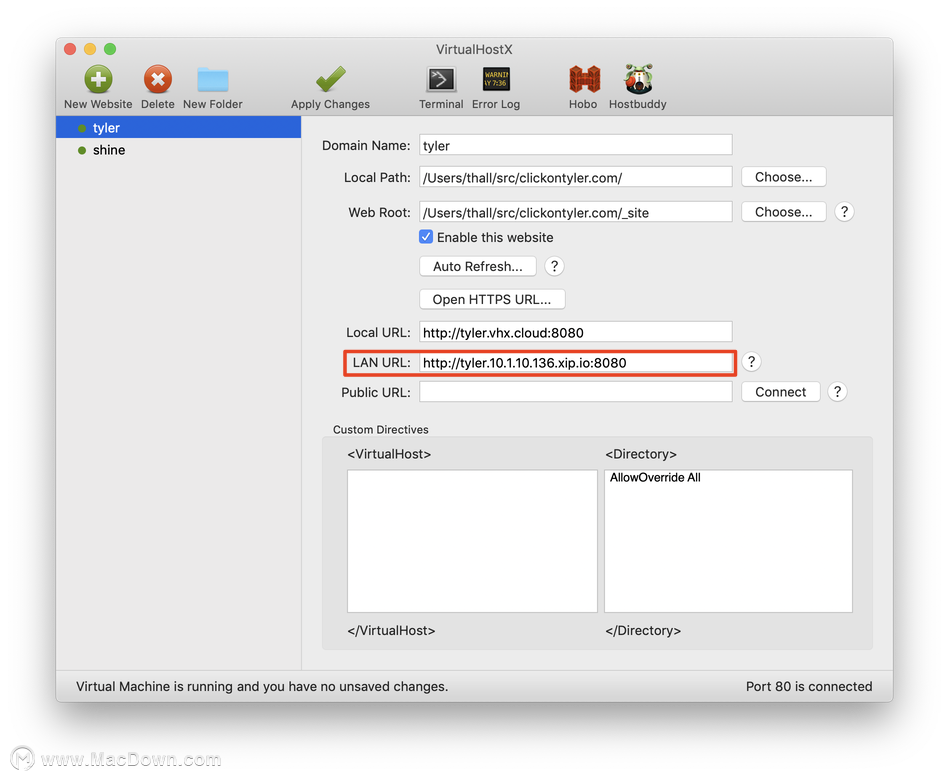The height and width of the screenshot is (776, 949).
Task: Click the "Virtual Machine is running" status message
Action: coord(262,686)
